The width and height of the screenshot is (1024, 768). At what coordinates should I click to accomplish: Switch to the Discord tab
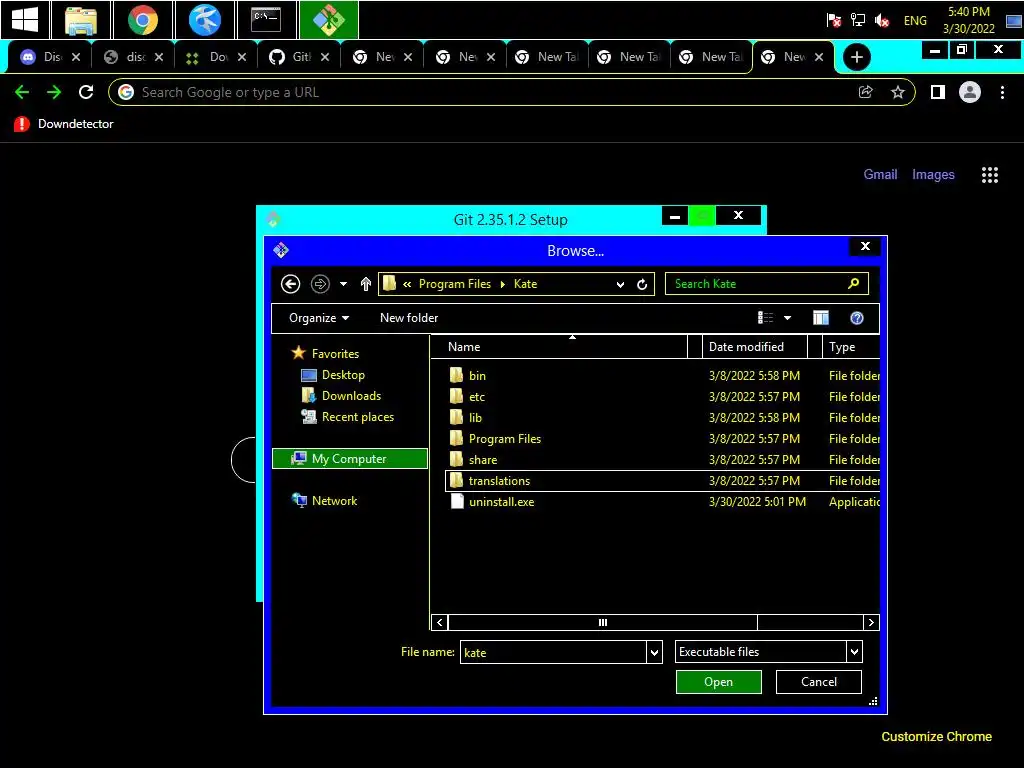point(49,57)
